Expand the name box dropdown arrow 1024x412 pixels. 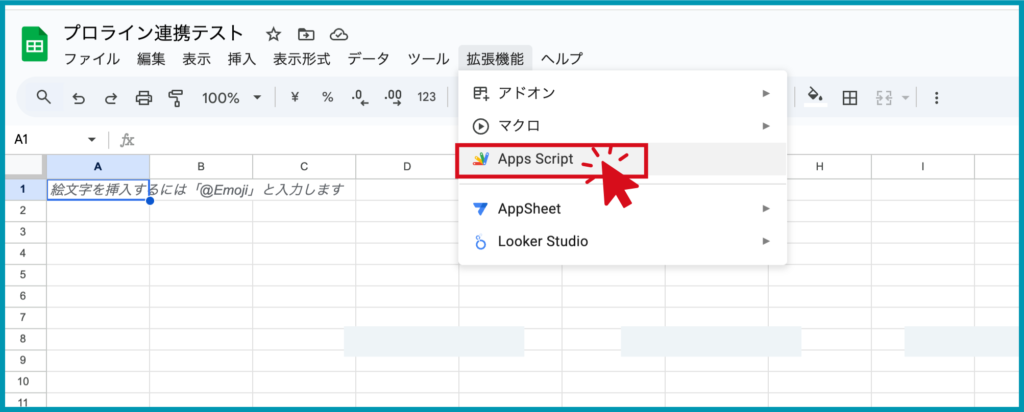(x=91, y=140)
